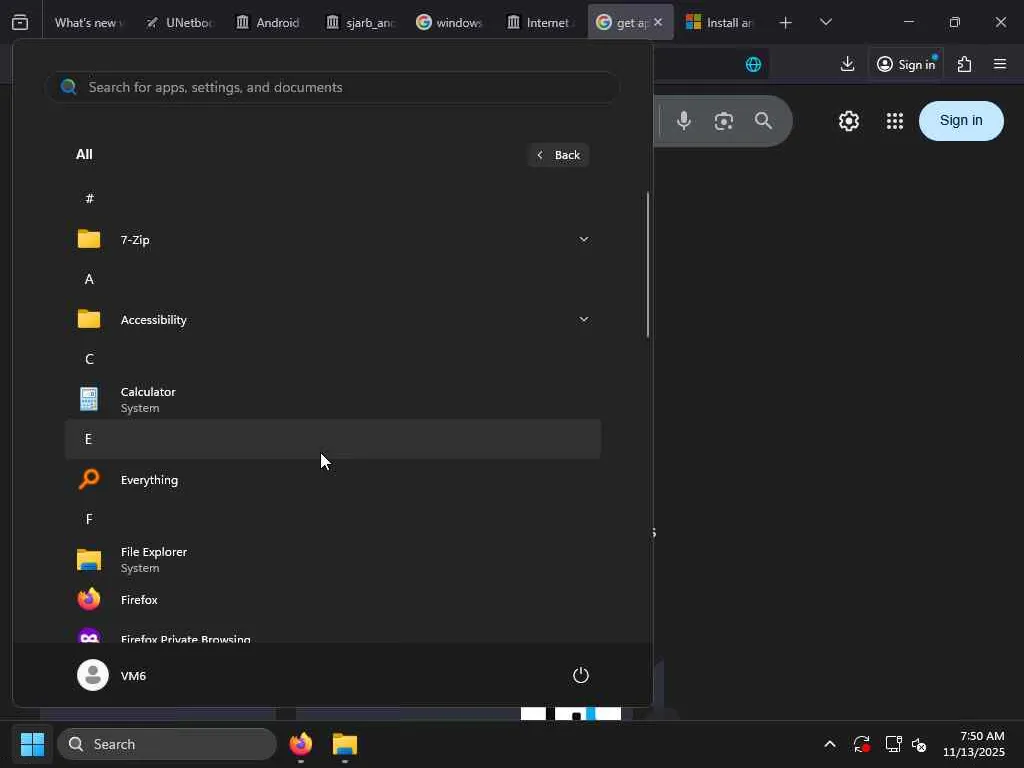Click the sync status tray icon

[x=861, y=744]
